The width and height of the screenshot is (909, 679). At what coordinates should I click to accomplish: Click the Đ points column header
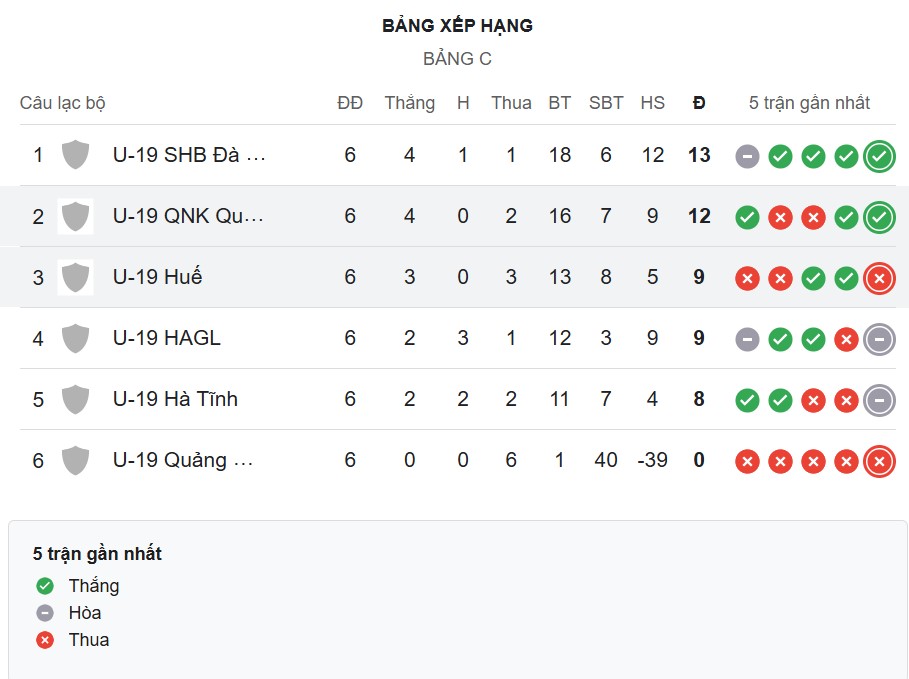tap(699, 103)
